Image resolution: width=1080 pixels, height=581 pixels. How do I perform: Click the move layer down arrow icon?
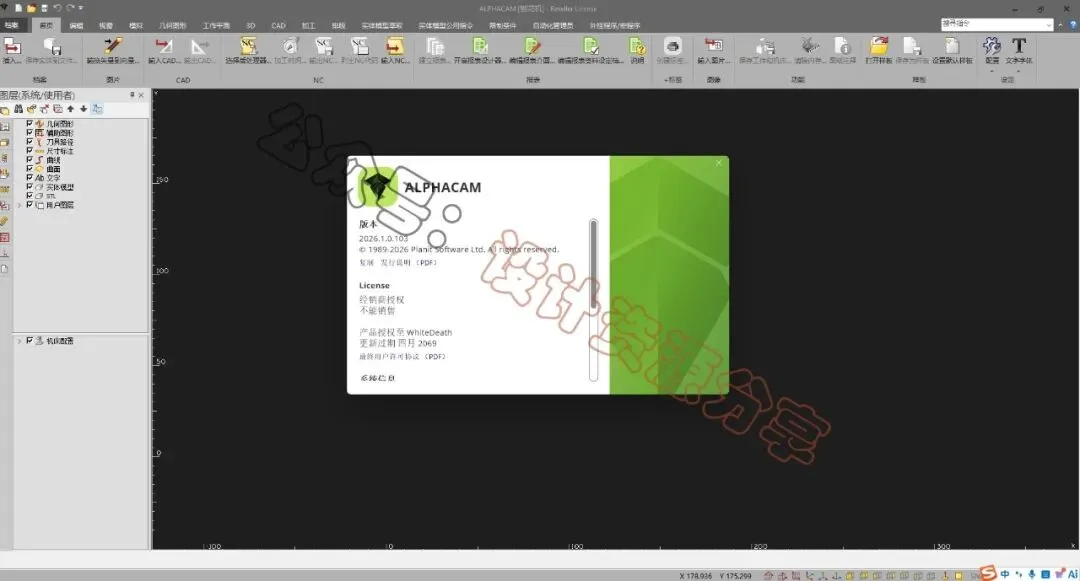click(83, 109)
